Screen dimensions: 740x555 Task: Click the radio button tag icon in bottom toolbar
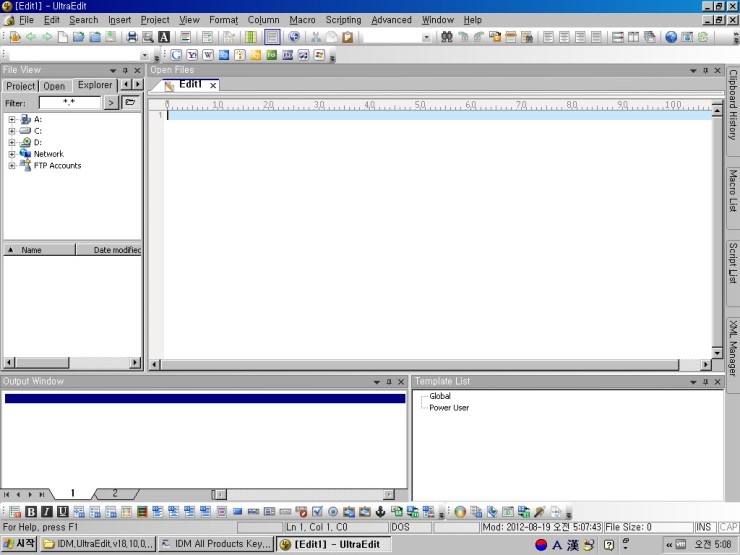333,512
